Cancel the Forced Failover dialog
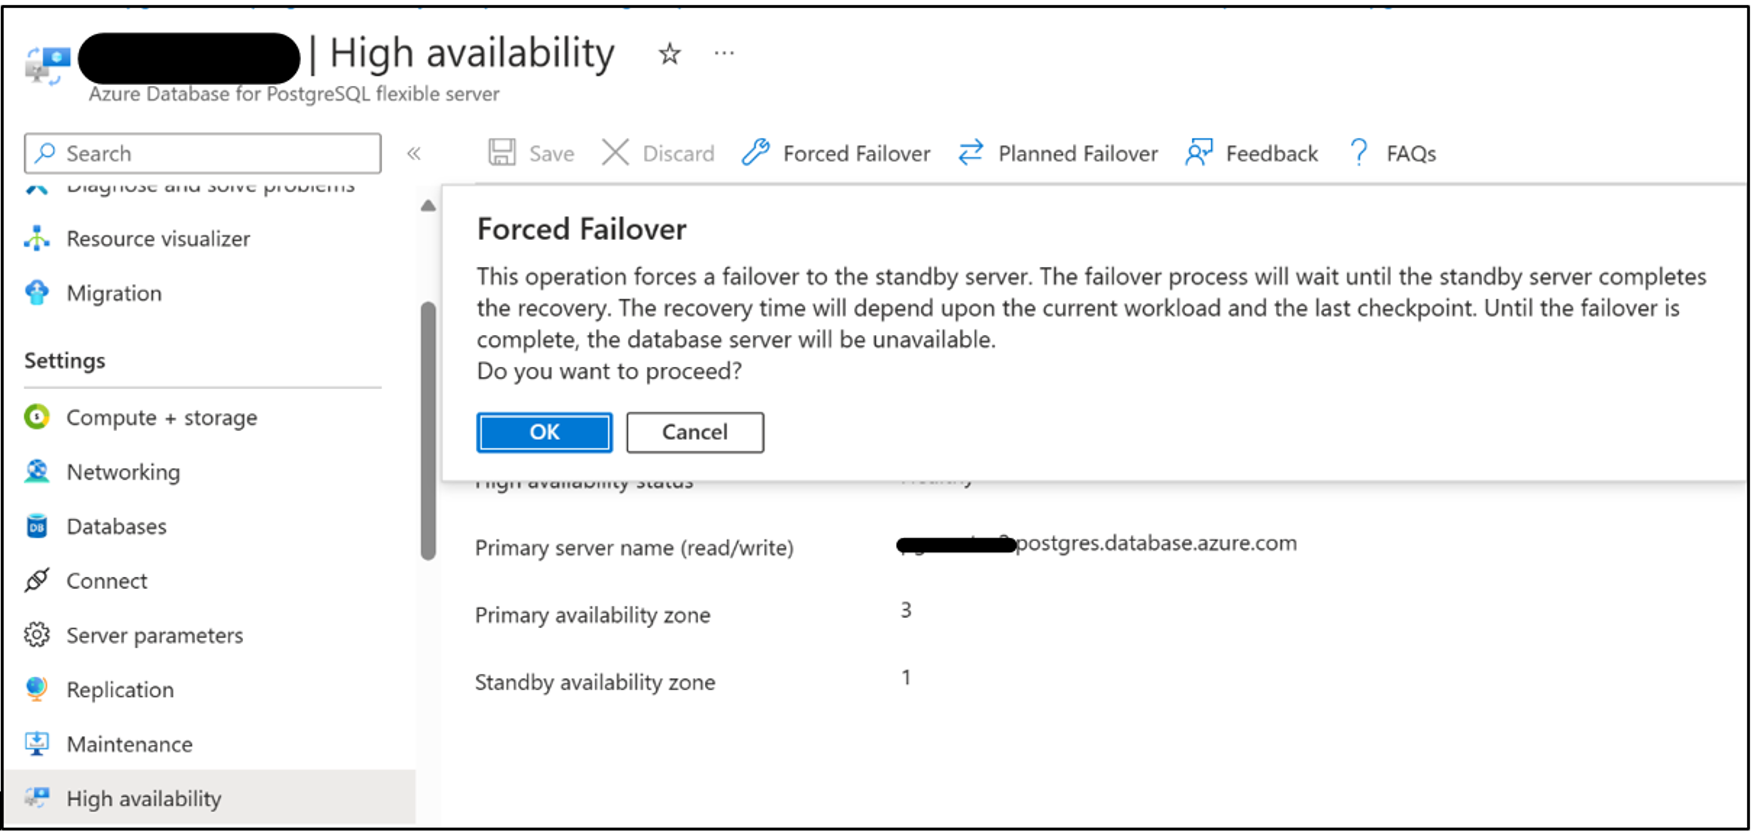The width and height of the screenshot is (1755, 834). coord(694,432)
